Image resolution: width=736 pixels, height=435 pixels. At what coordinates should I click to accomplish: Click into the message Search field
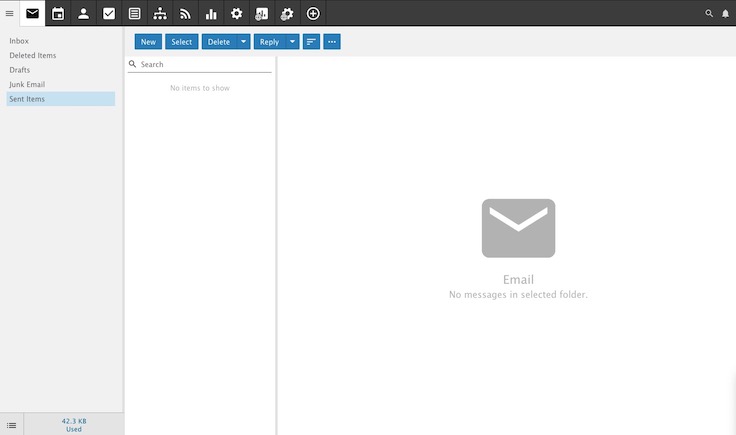click(205, 64)
